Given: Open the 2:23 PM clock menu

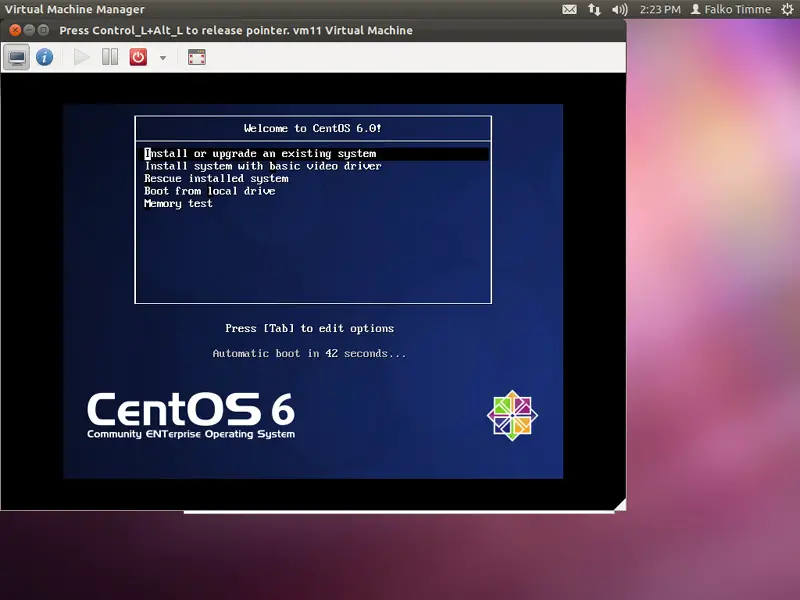Looking at the screenshot, I should point(660,9).
